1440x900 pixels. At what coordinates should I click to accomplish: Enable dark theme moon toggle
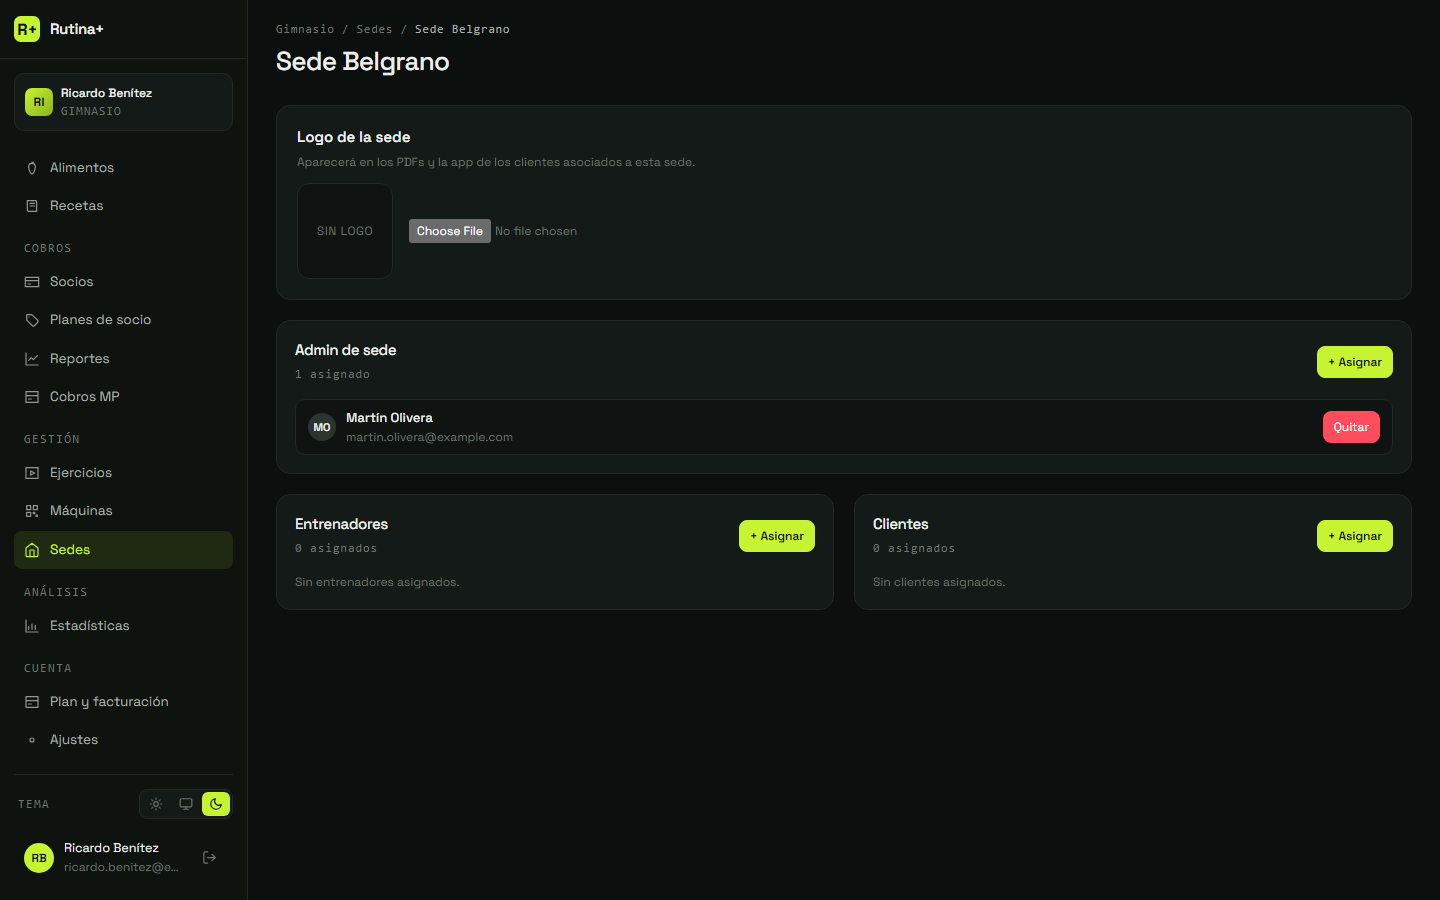216,804
